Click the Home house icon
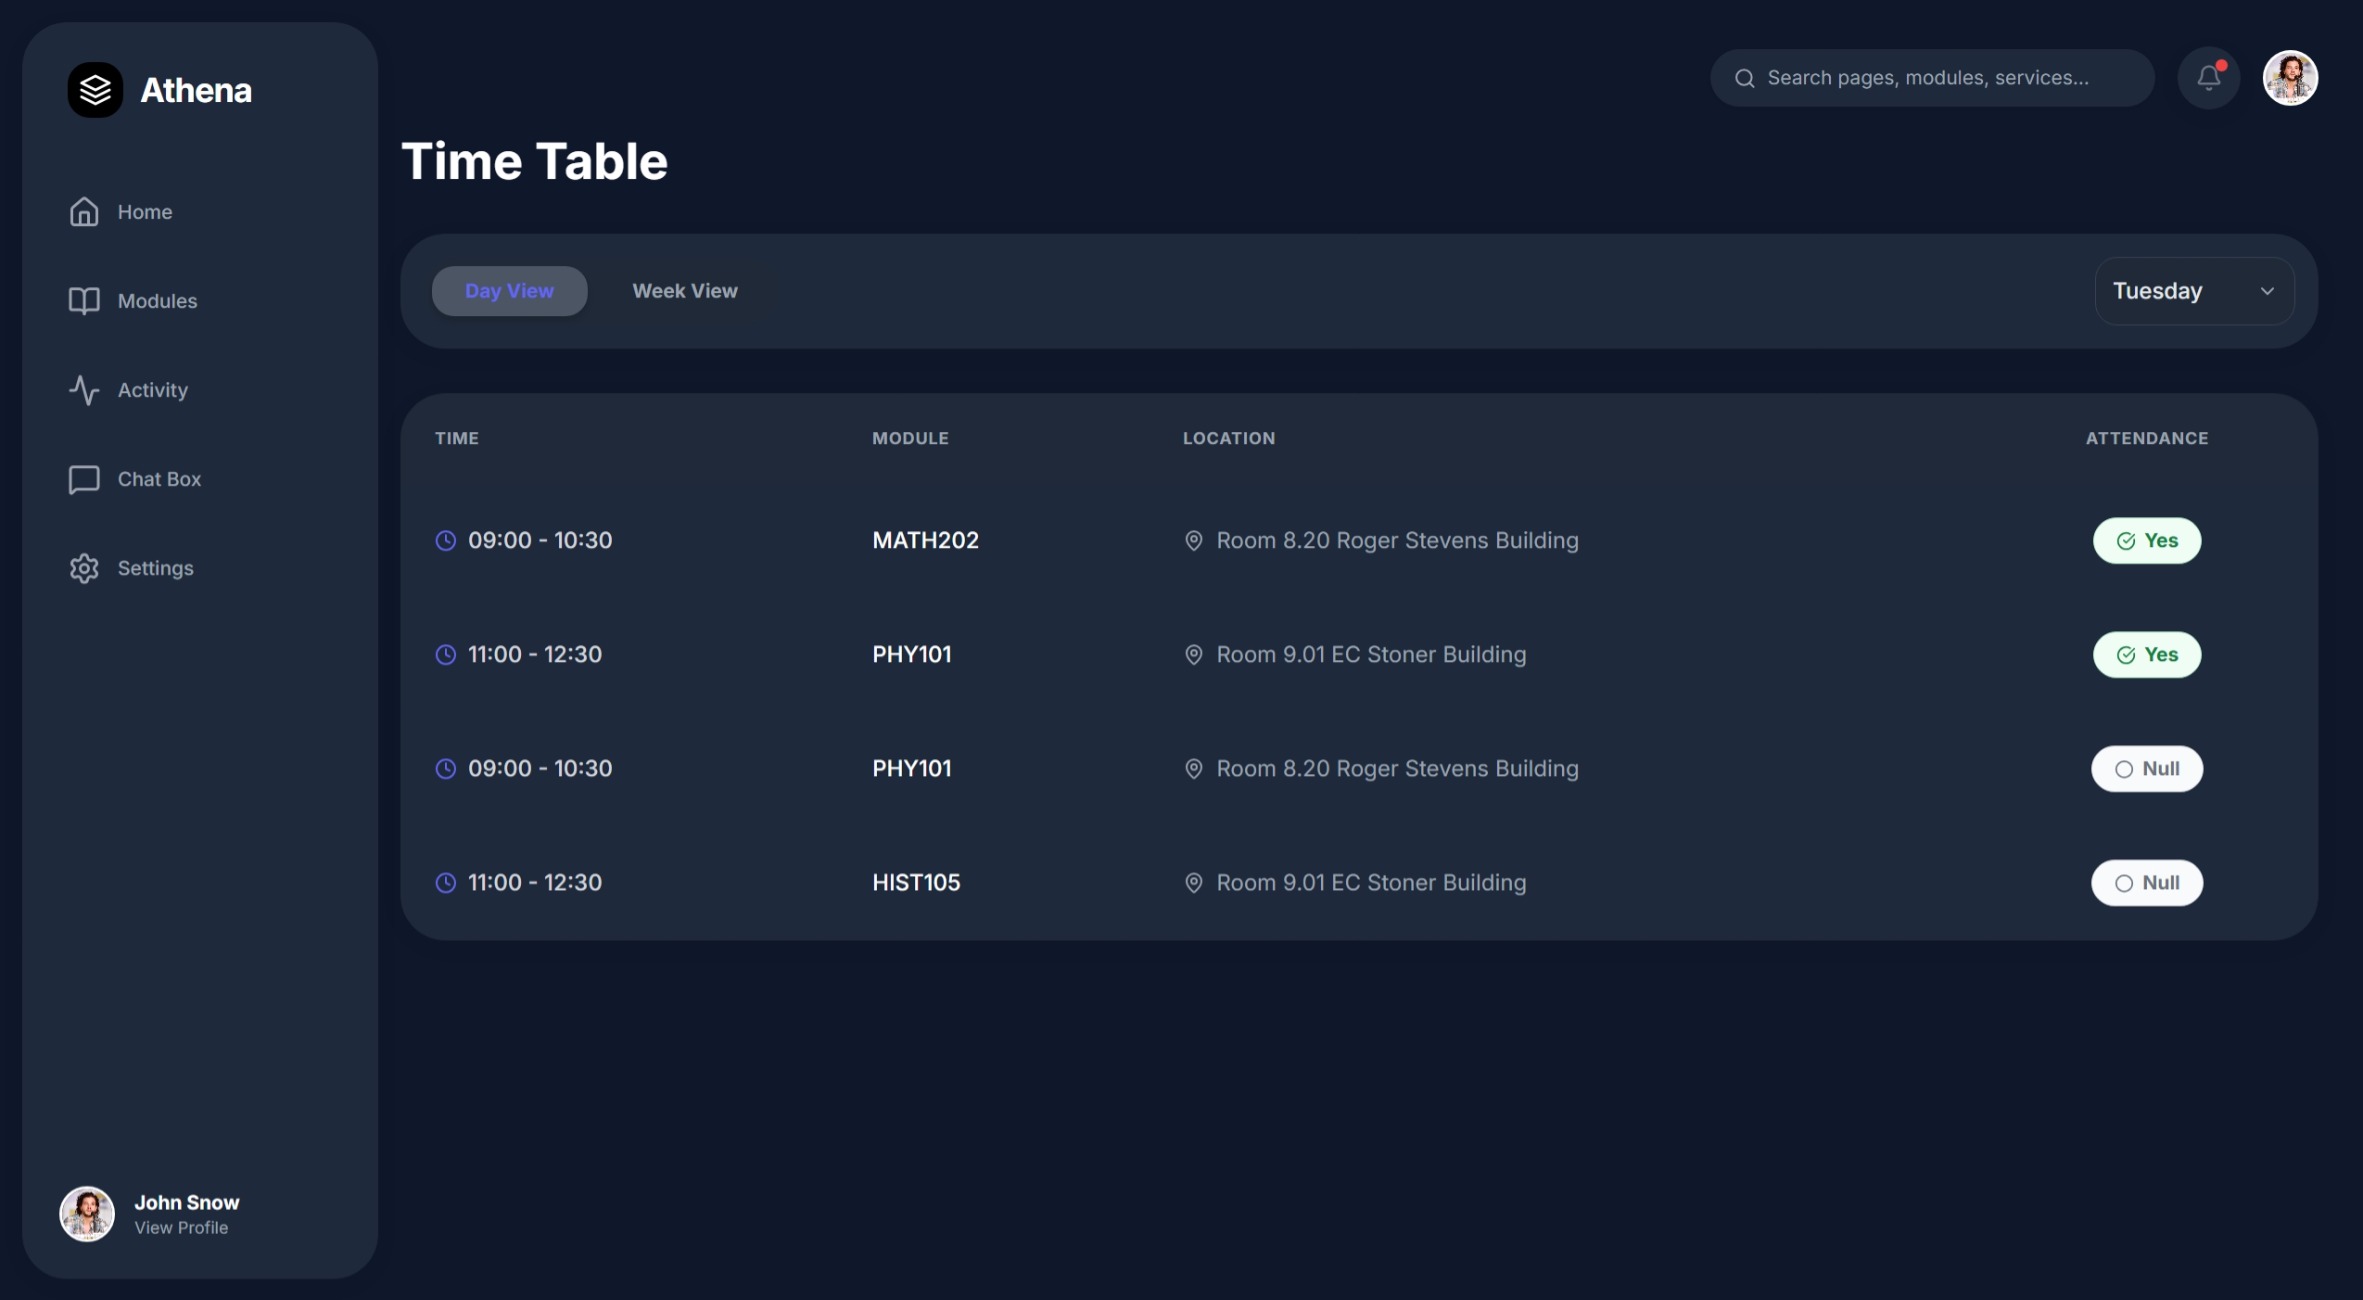 coord(84,212)
